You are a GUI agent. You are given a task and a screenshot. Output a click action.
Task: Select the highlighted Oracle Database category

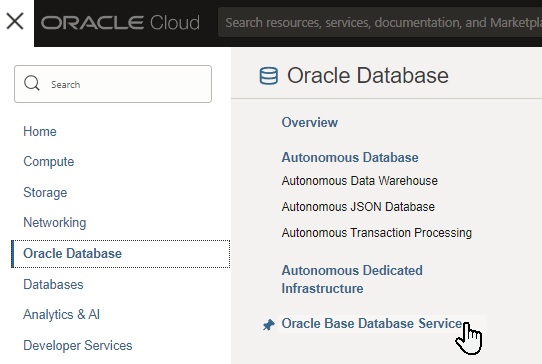click(x=121, y=254)
